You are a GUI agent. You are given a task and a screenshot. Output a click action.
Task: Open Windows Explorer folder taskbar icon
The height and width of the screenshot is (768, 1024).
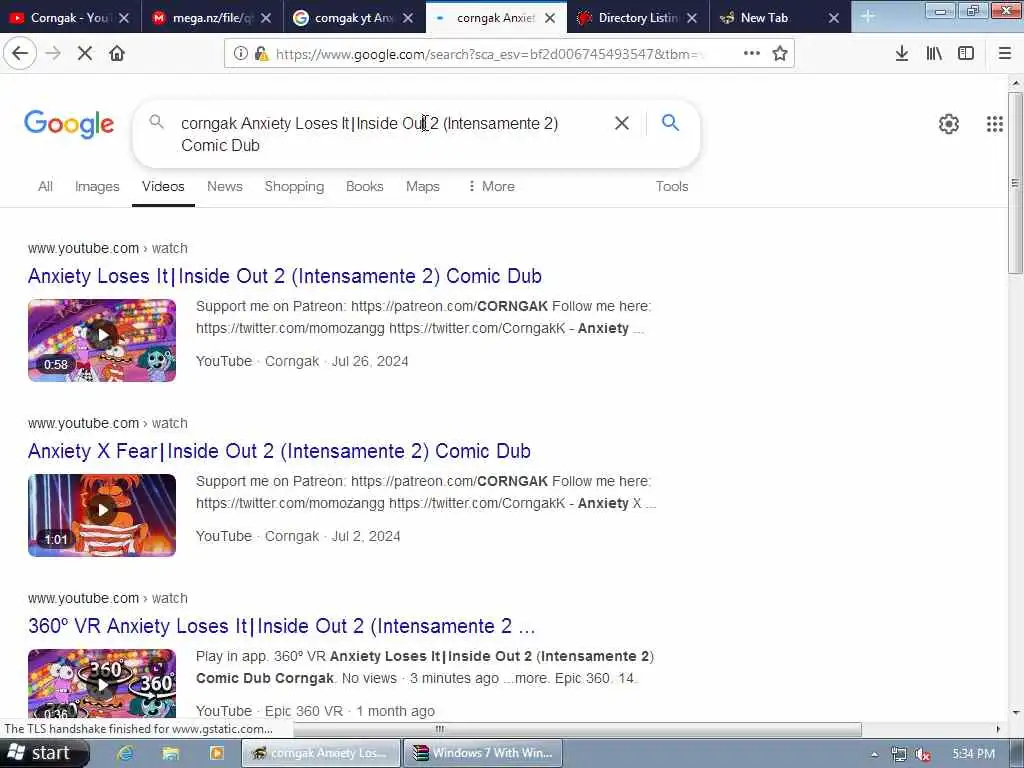click(x=170, y=753)
